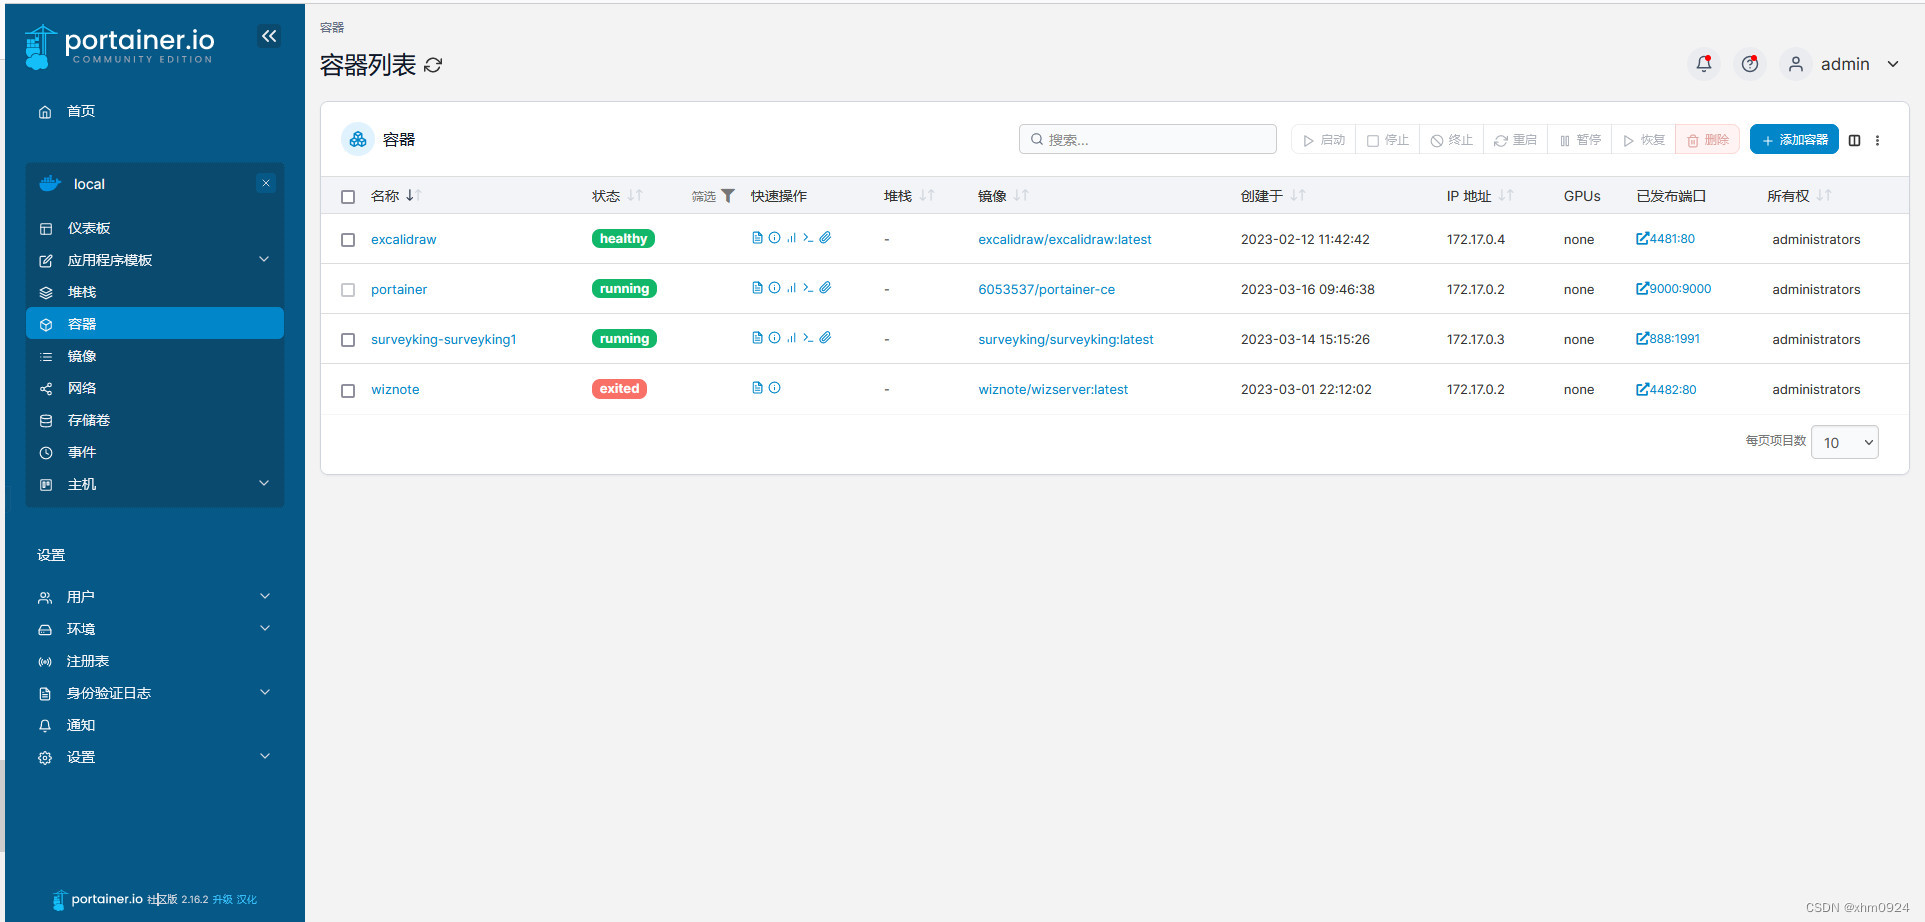Sort table by 名称 column
The width and height of the screenshot is (1925, 922).
[396, 196]
